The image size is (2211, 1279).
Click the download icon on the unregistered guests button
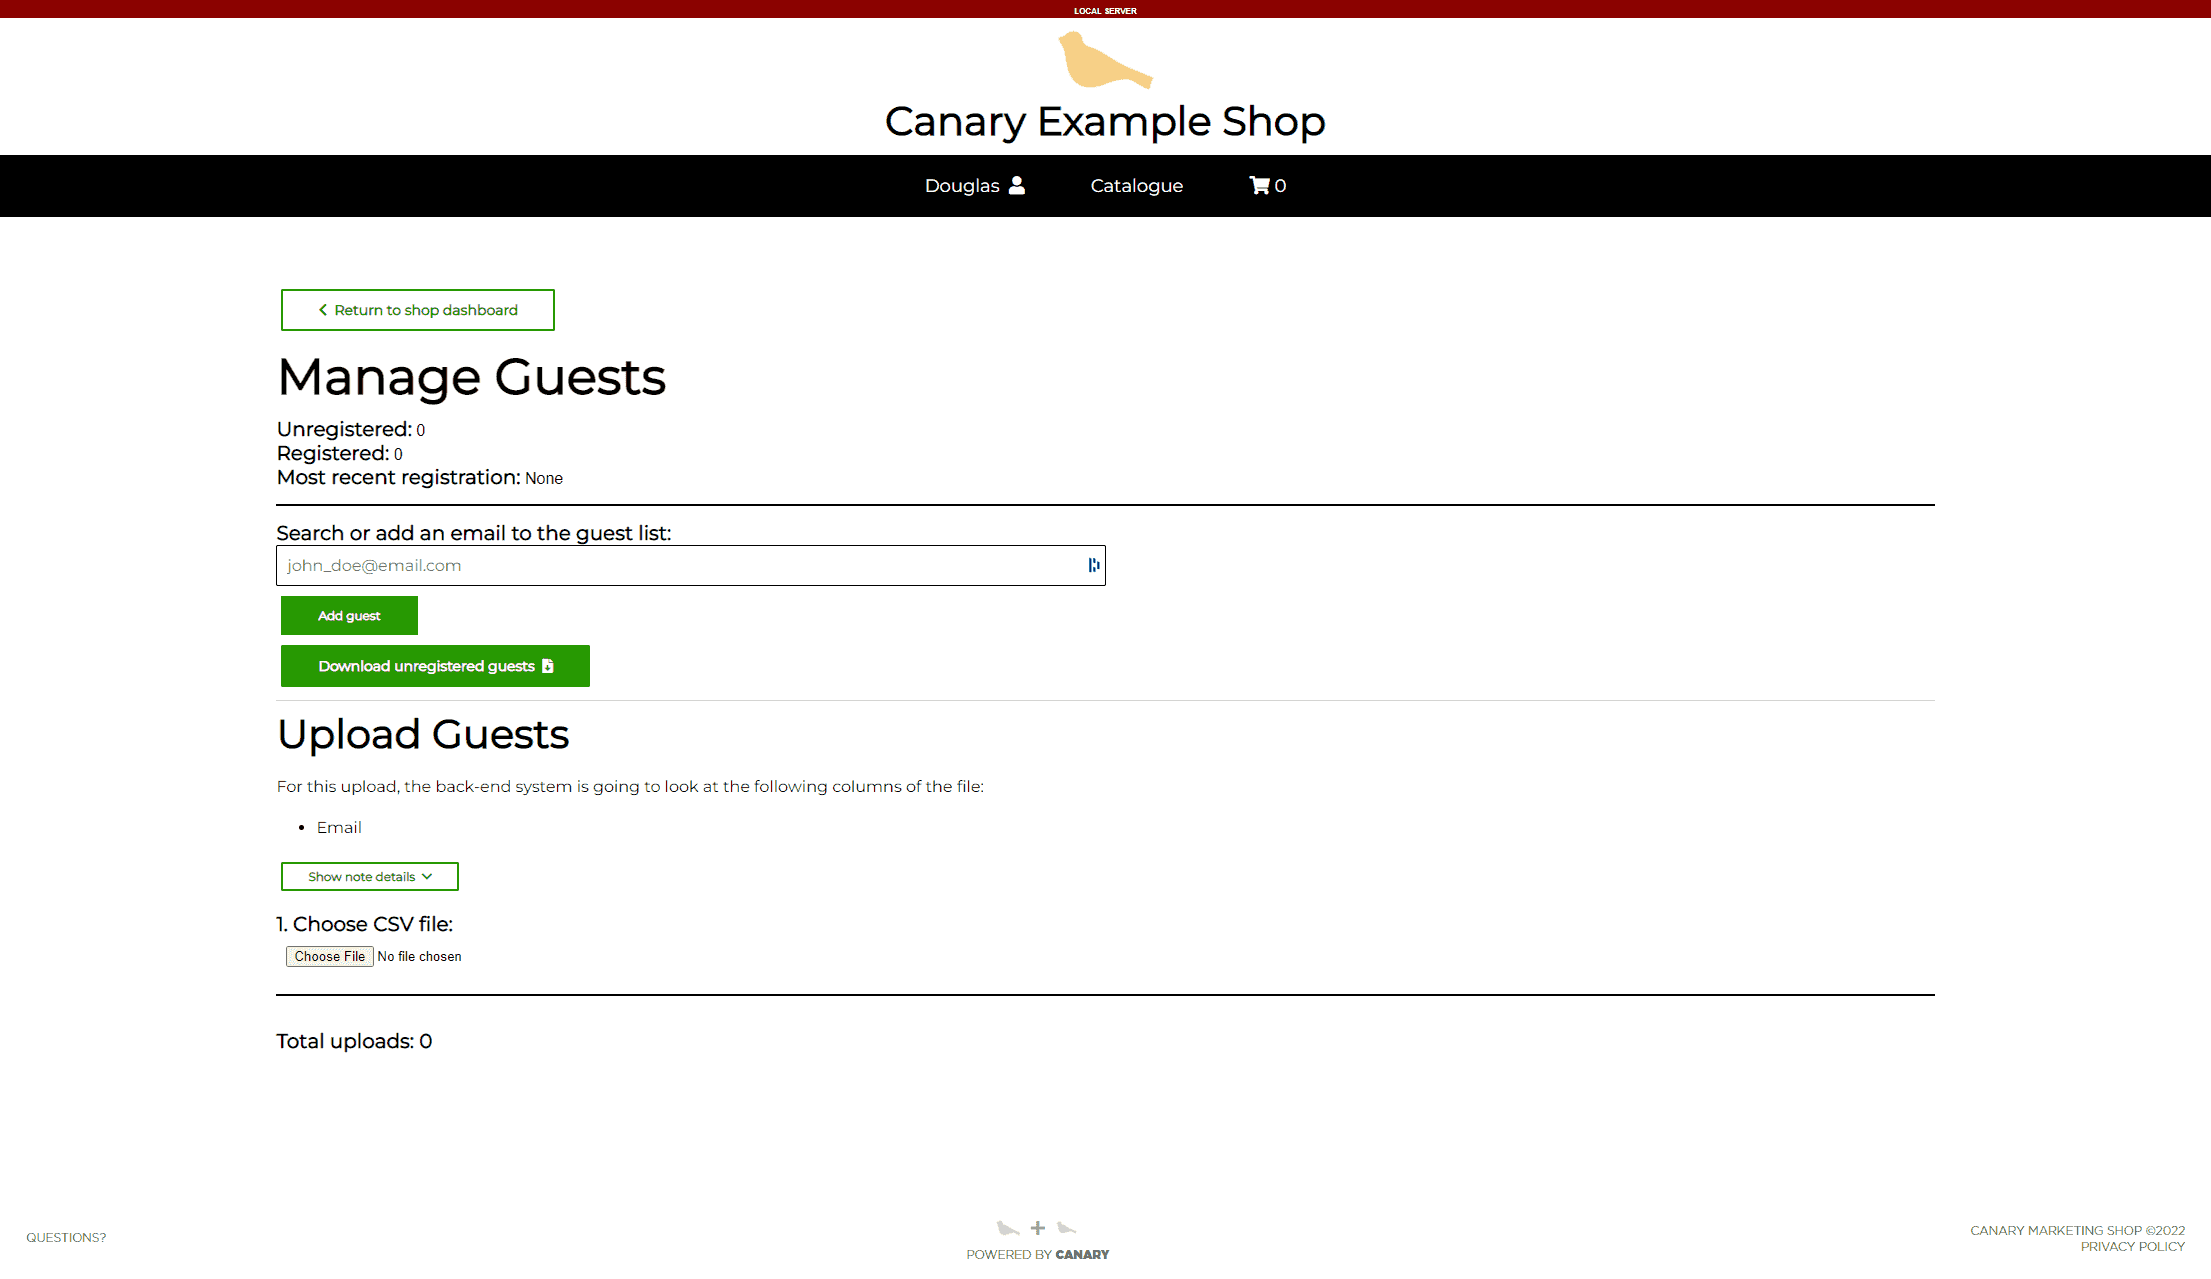[547, 665]
